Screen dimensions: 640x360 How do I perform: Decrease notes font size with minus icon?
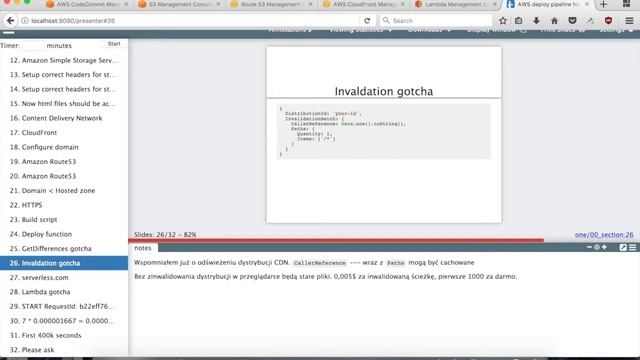click(x=589, y=247)
